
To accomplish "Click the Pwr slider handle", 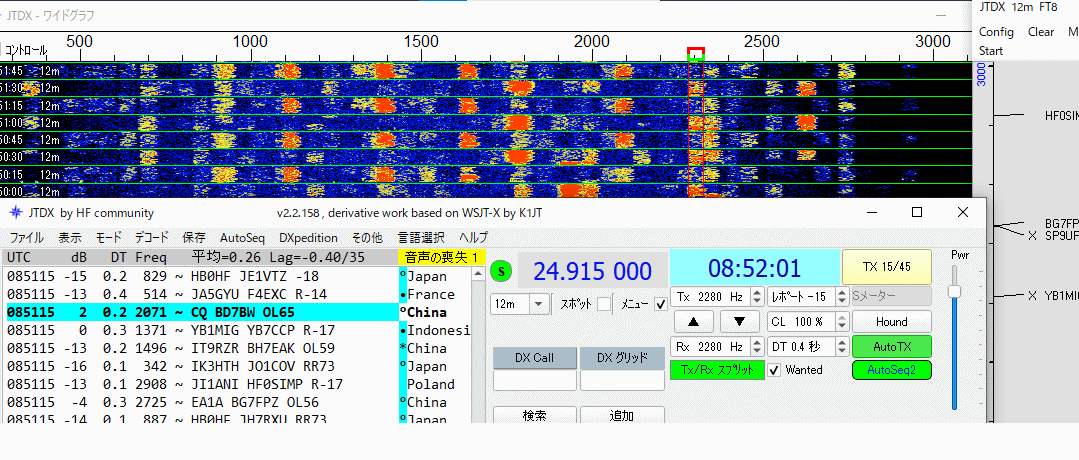I will [954, 291].
